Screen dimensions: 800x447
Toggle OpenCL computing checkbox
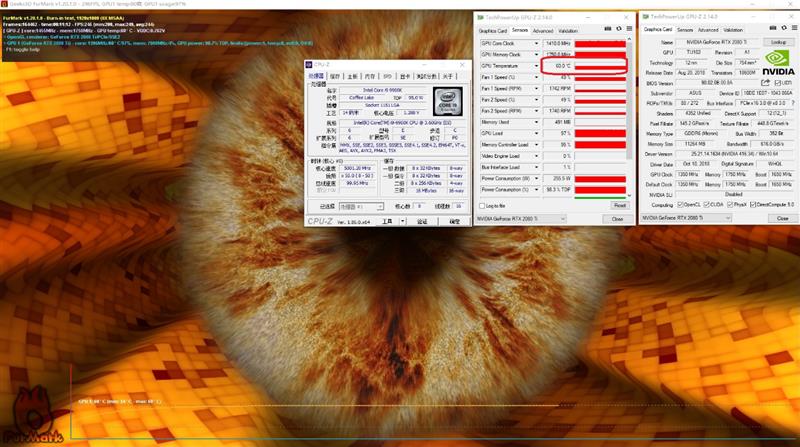[x=680, y=205]
